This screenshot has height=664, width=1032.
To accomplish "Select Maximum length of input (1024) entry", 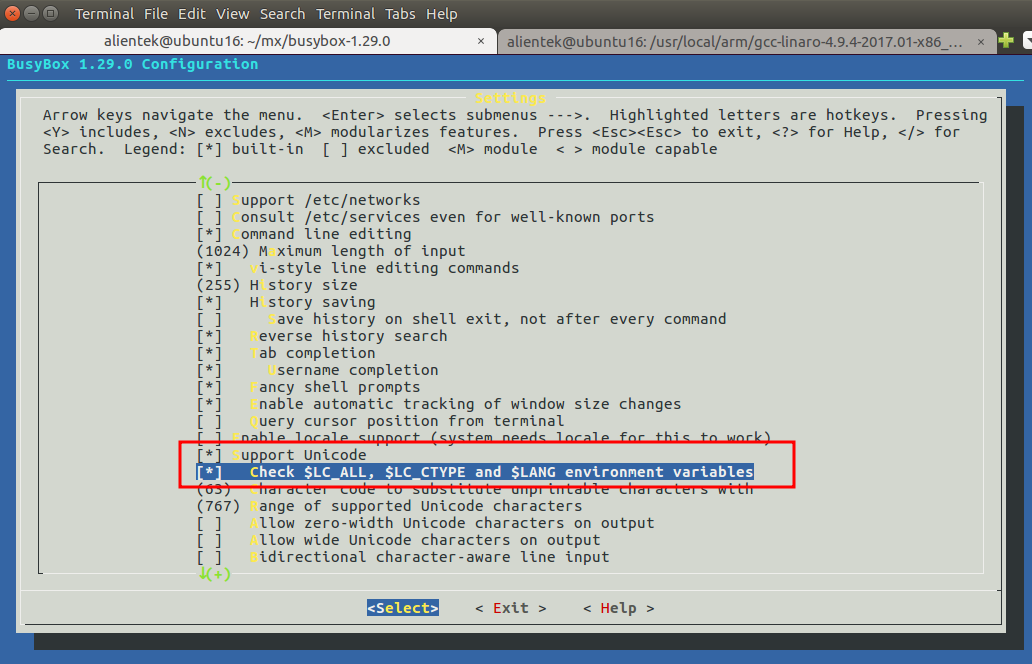I will [x=330, y=251].
